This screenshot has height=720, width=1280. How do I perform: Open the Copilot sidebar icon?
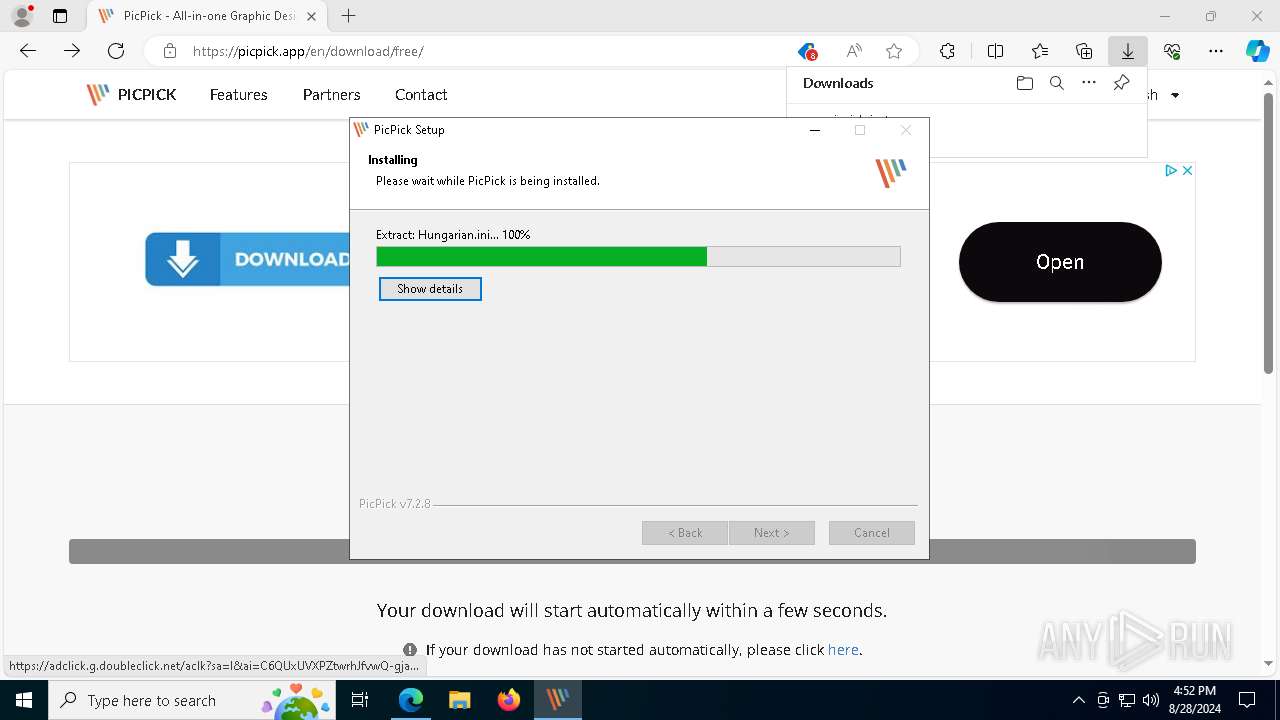(x=1258, y=51)
